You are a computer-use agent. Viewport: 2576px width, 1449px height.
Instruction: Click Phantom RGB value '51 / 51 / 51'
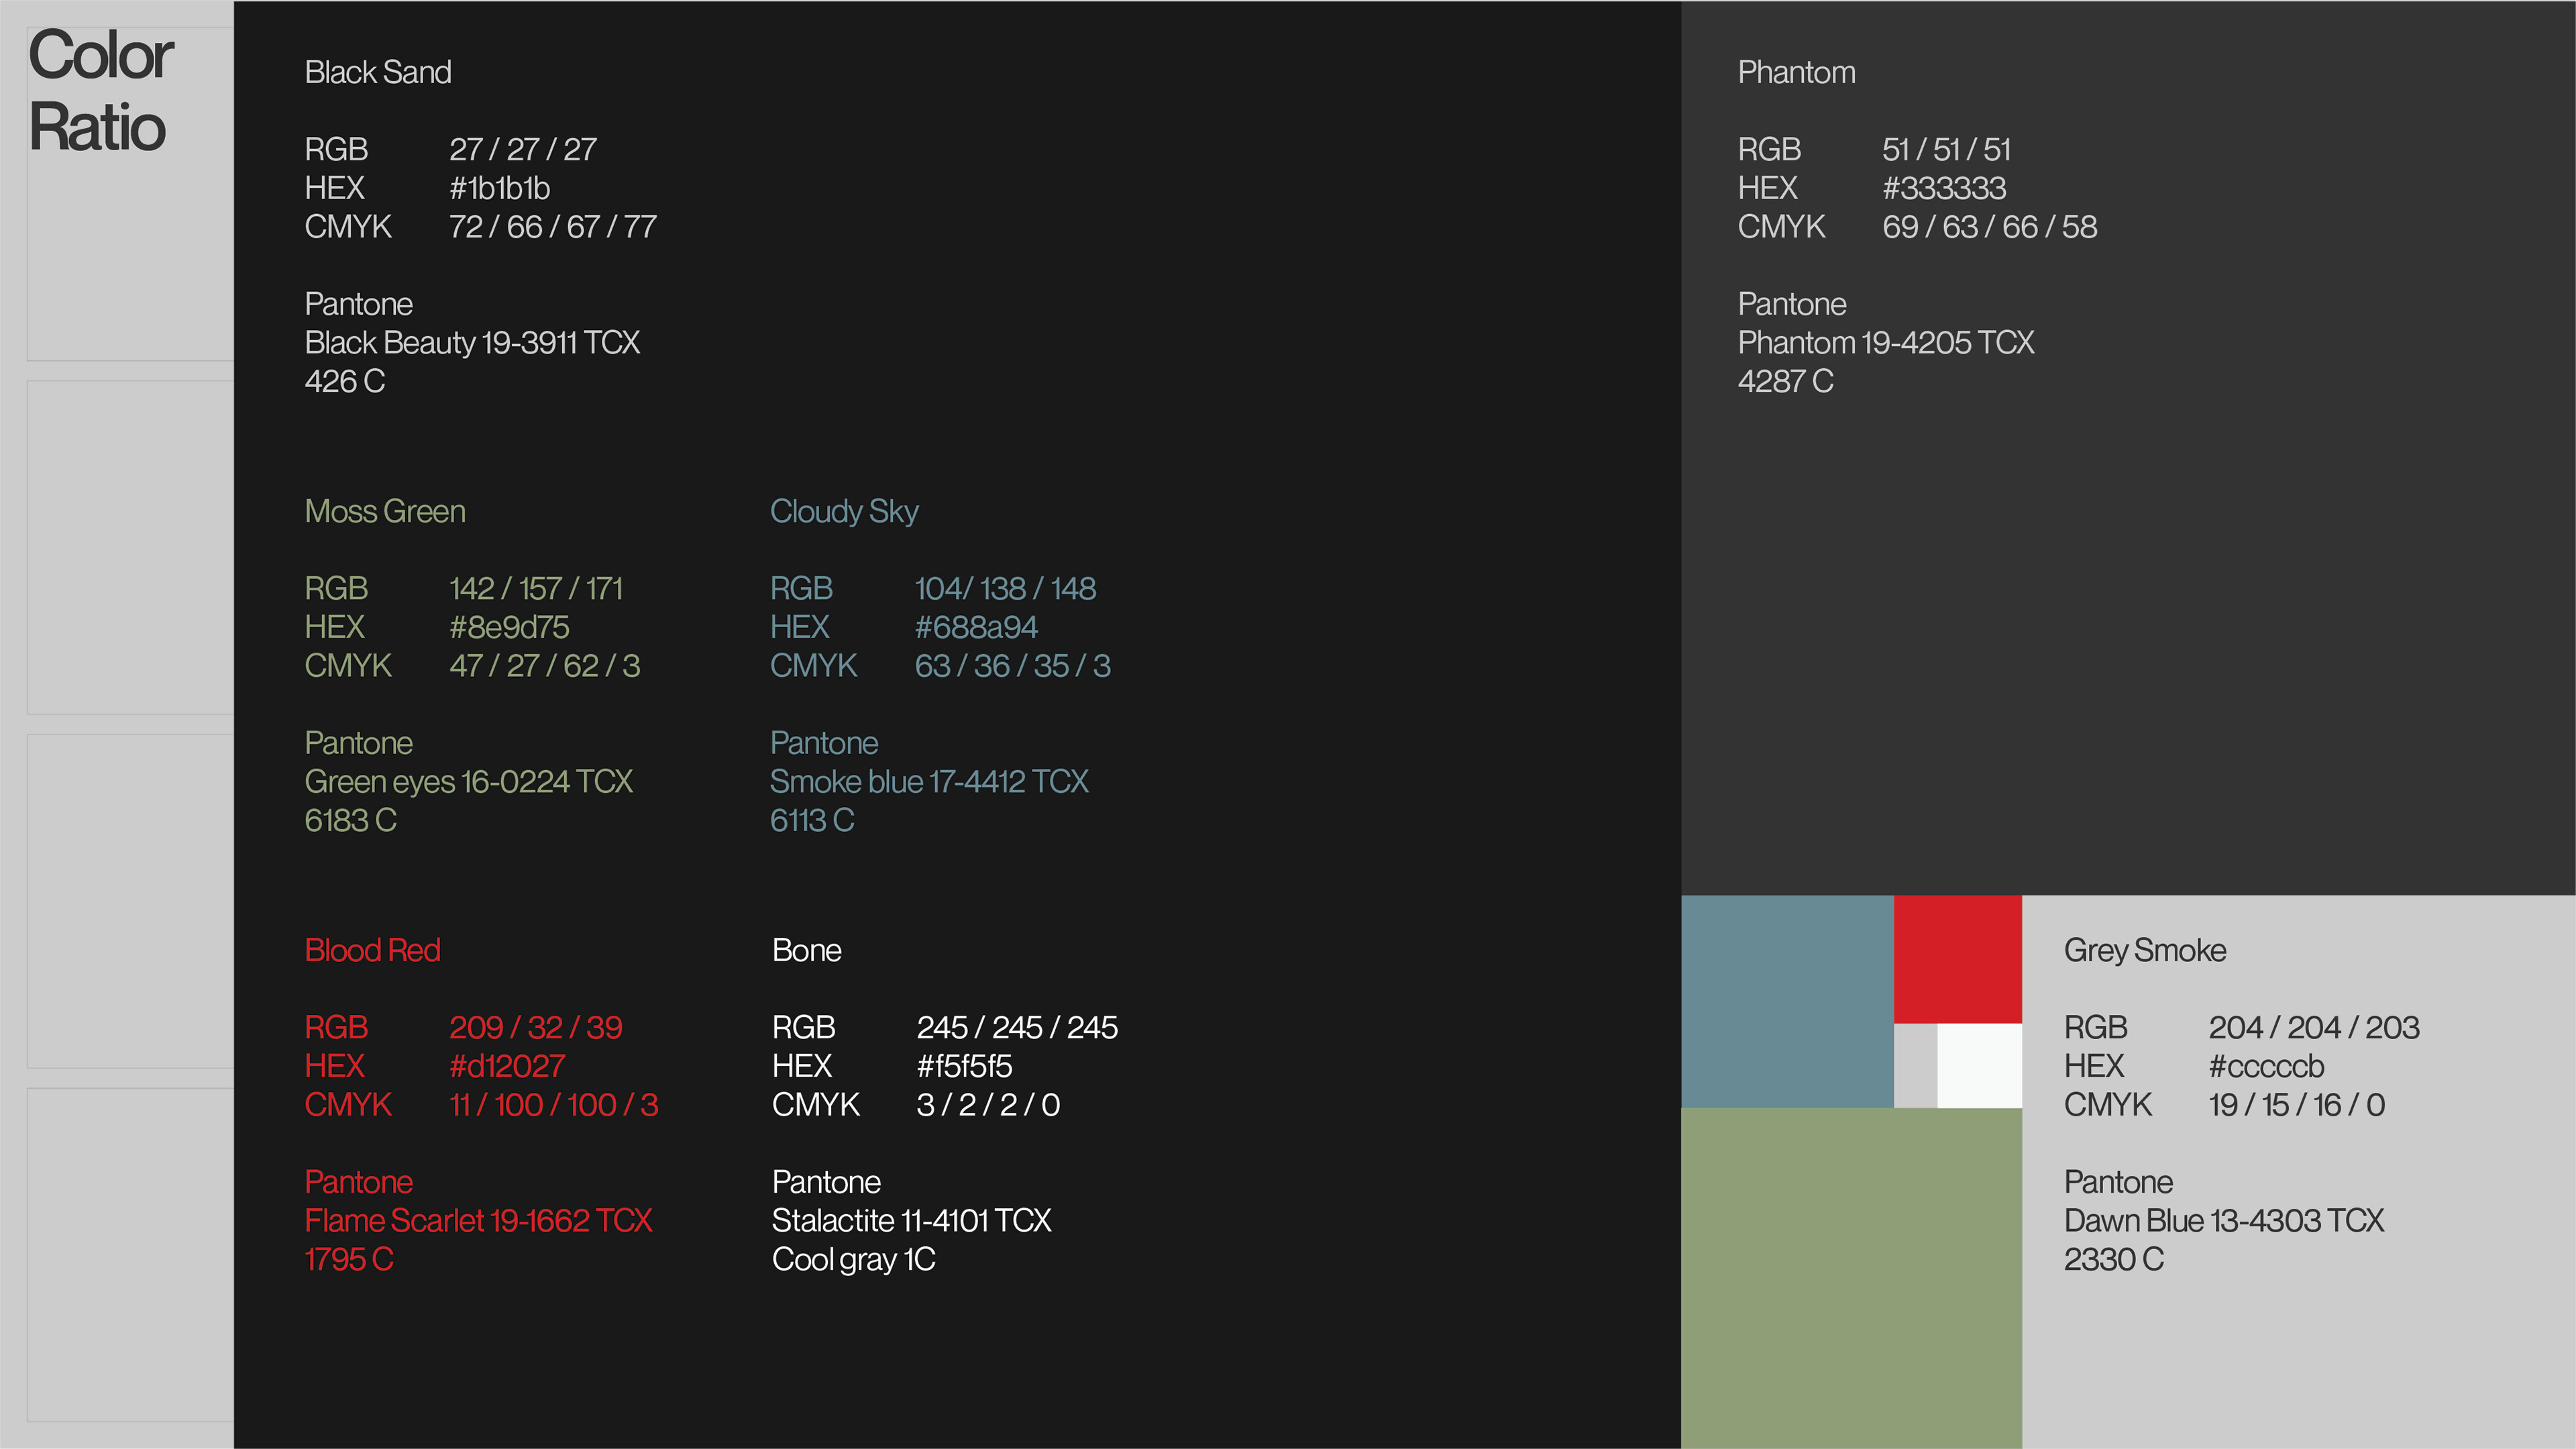[1947, 149]
